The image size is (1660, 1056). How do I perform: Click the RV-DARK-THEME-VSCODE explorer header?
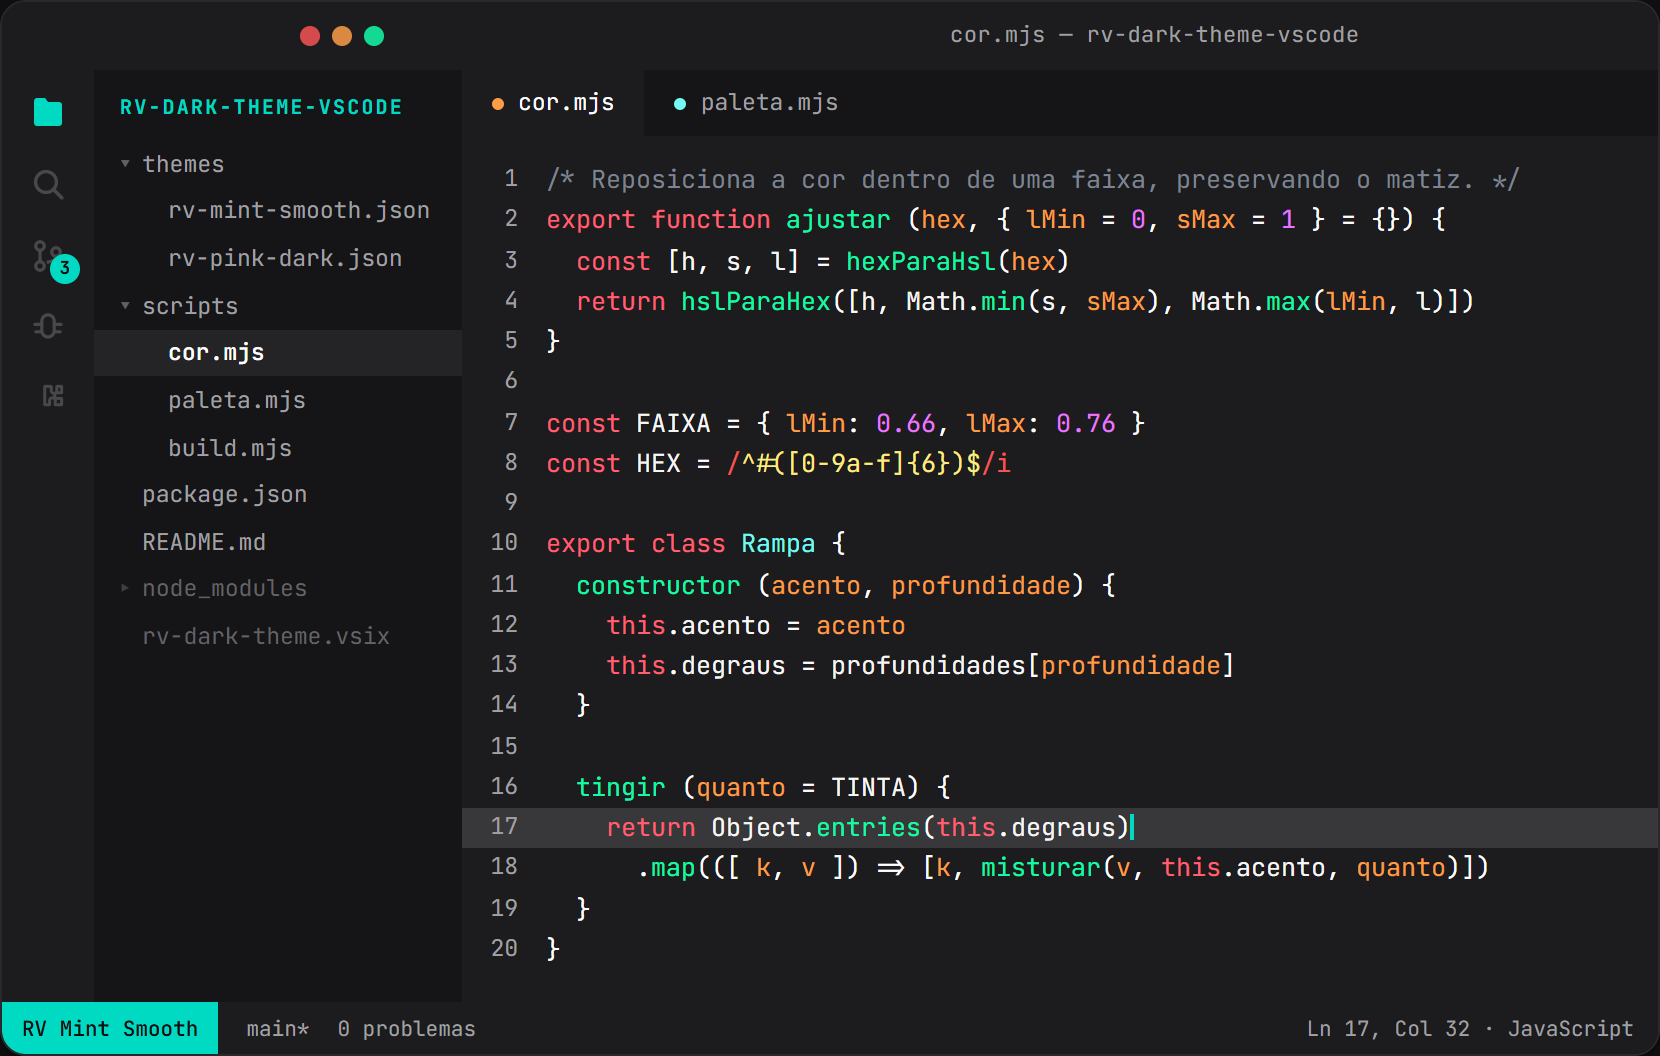tap(261, 107)
